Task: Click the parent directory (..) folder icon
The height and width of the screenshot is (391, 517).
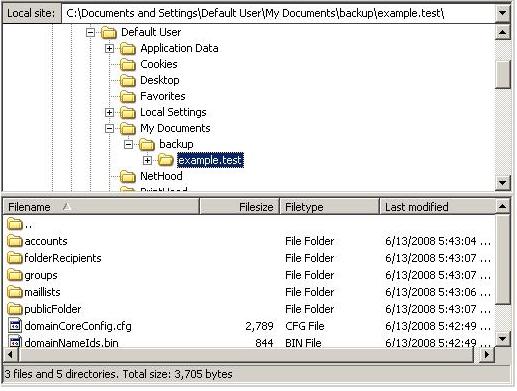Action: 15,224
